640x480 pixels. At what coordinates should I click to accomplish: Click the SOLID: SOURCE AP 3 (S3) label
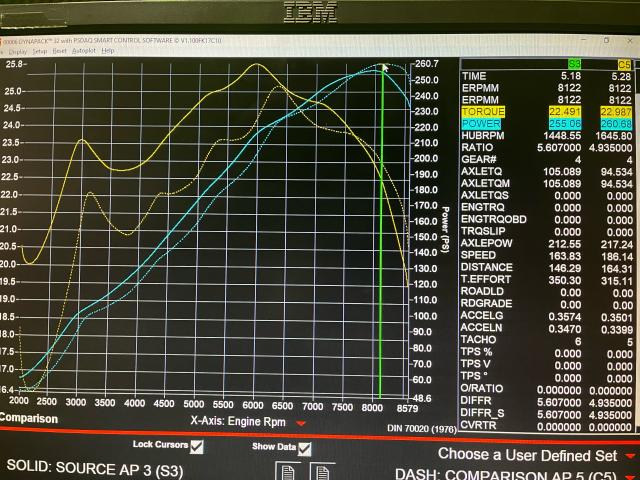93,466
